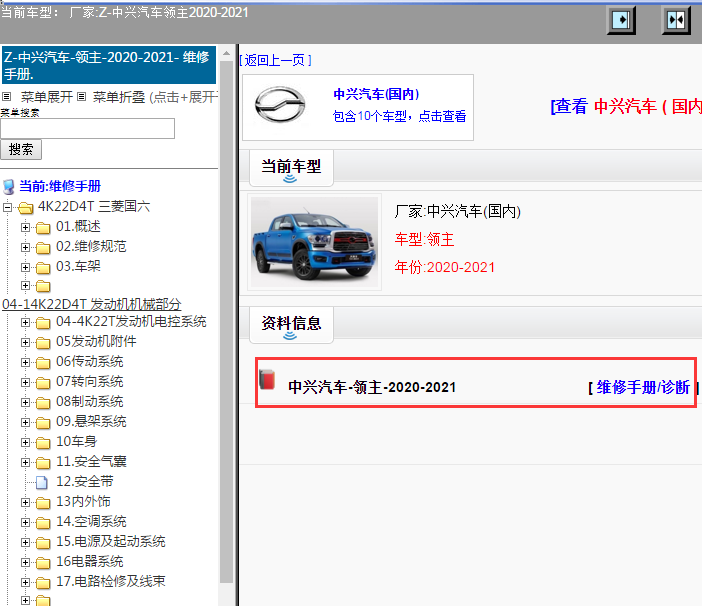Click 查看 中兴汽车 (国内 link
Image resolution: width=702 pixels, height=606 pixels.
pyautogui.click(x=626, y=107)
